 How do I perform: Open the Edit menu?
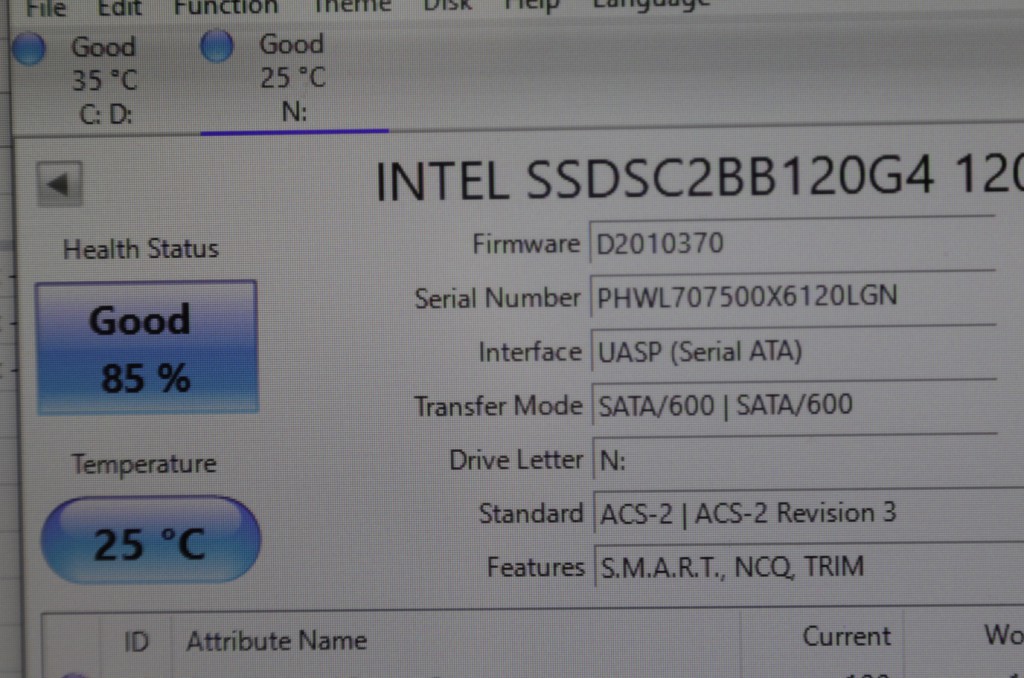[119, 8]
